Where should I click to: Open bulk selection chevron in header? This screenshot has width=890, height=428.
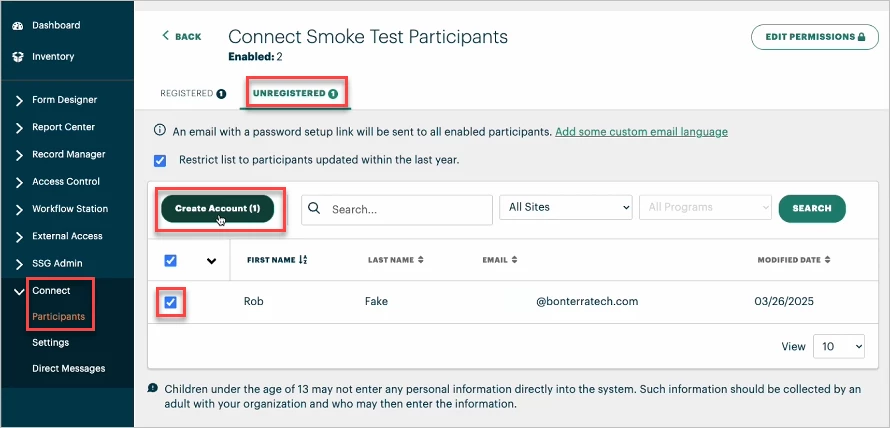(x=212, y=261)
